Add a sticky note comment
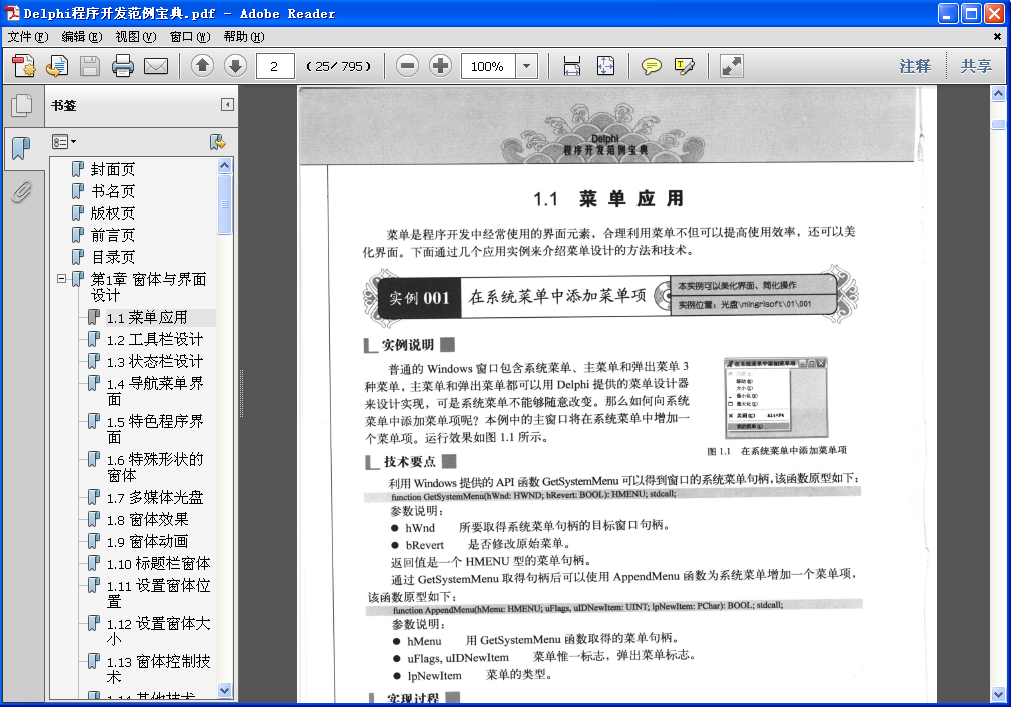This screenshot has width=1011, height=707. pyautogui.click(x=652, y=66)
